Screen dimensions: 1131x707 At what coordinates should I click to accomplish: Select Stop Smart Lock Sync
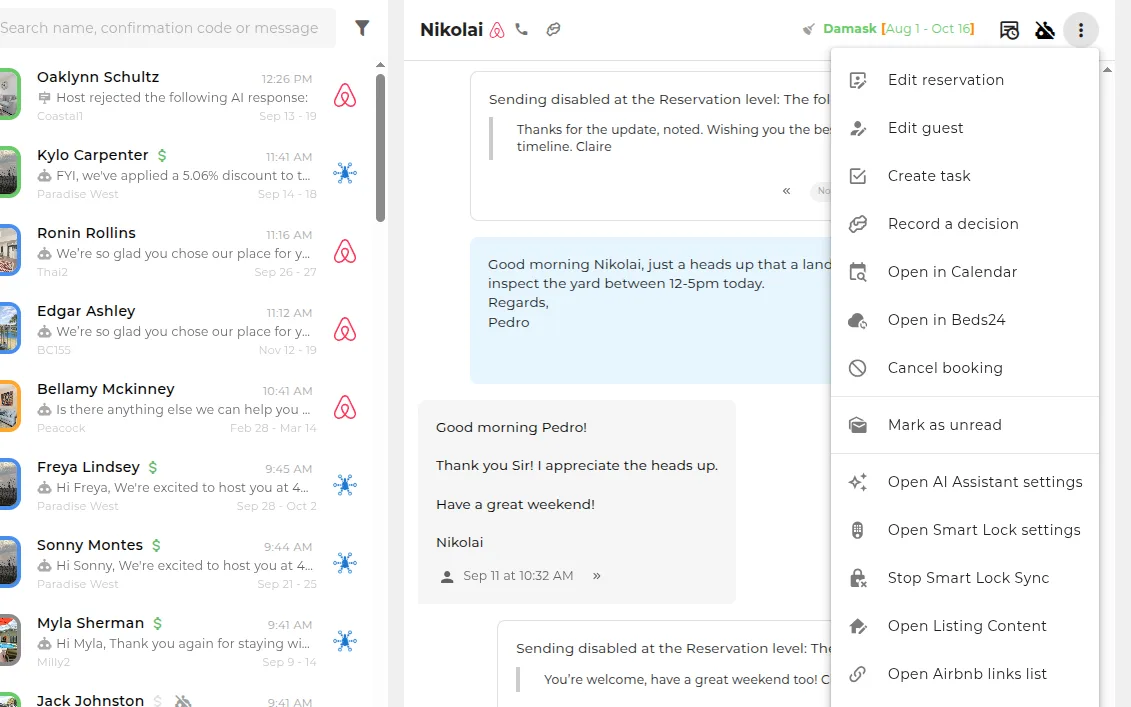click(964, 578)
